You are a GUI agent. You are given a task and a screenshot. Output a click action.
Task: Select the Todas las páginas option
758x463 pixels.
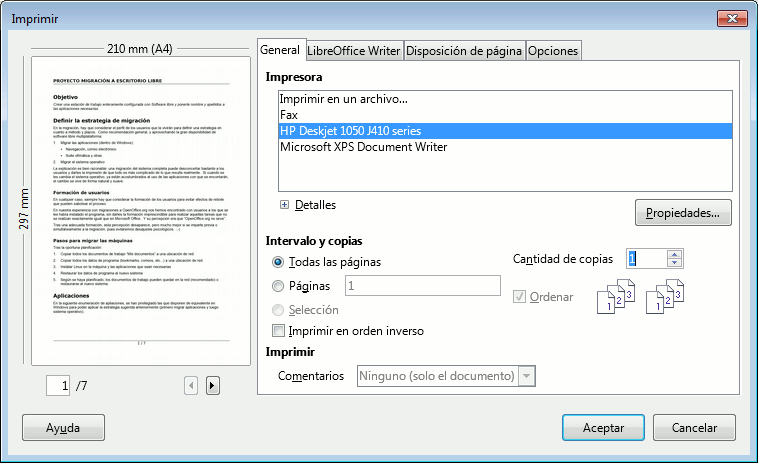click(278, 262)
